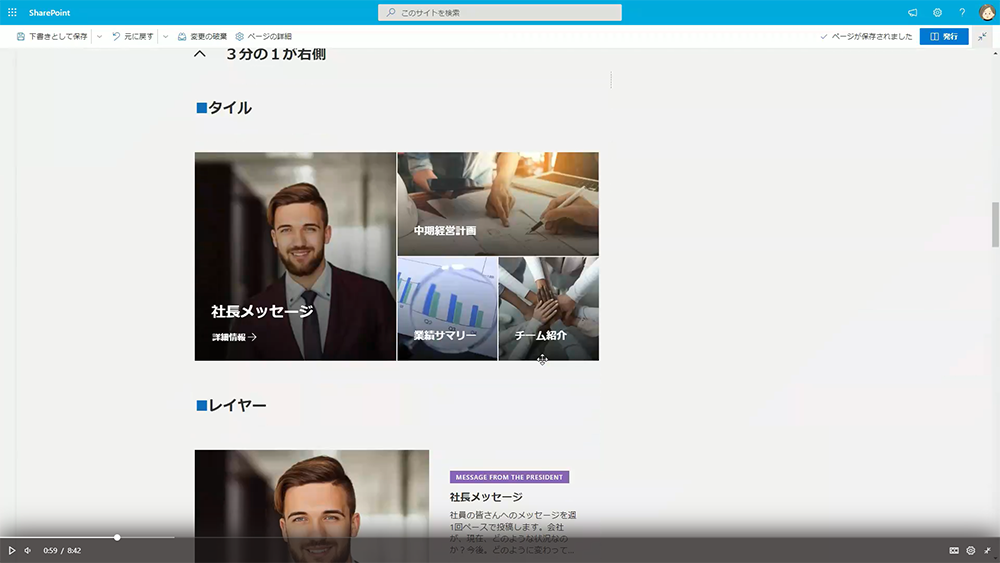1000x563 pixels.
Task: Click the page vertical scrollbar thumb
Action: pyautogui.click(x=995, y=224)
